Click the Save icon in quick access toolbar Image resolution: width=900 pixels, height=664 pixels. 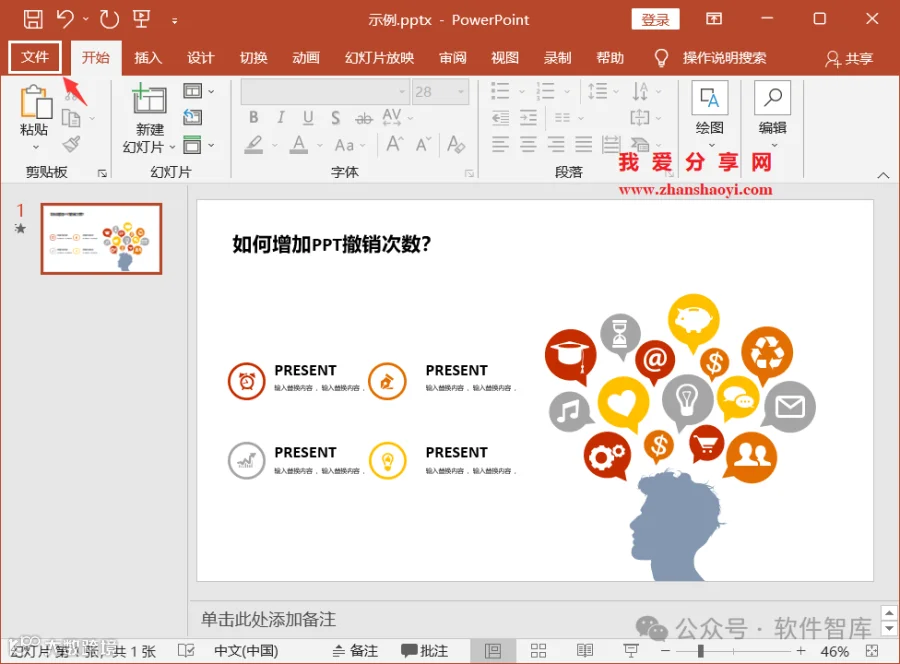[33, 19]
